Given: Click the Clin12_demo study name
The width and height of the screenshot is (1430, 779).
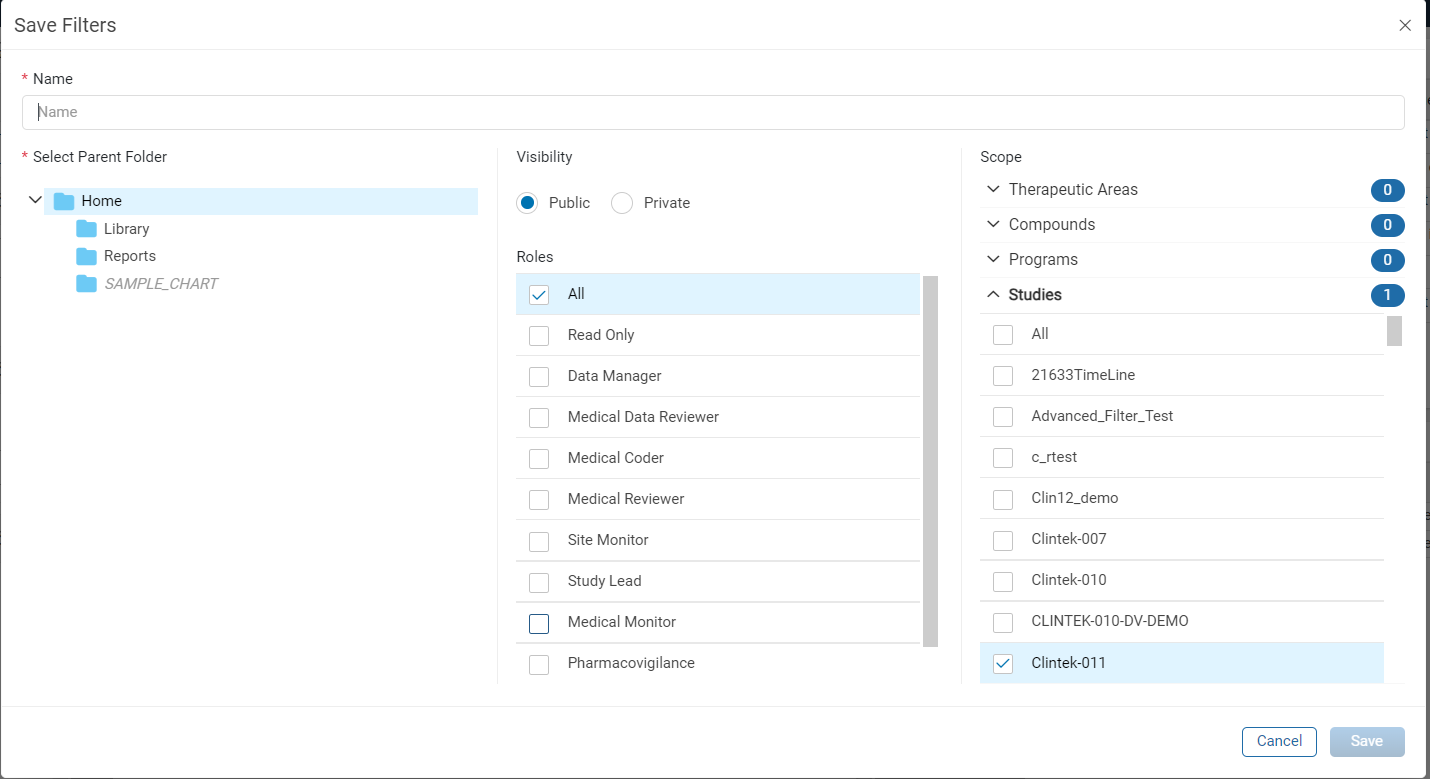Looking at the screenshot, I should coord(1075,498).
